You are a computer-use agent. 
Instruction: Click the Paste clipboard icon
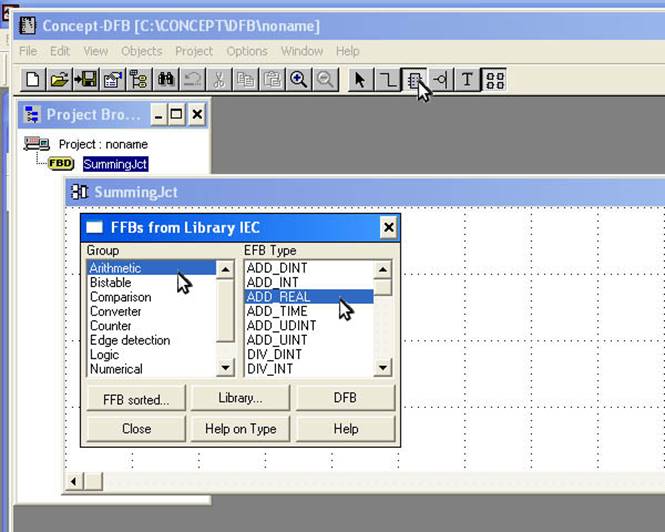pyautogui.click(x=272, y=79)
